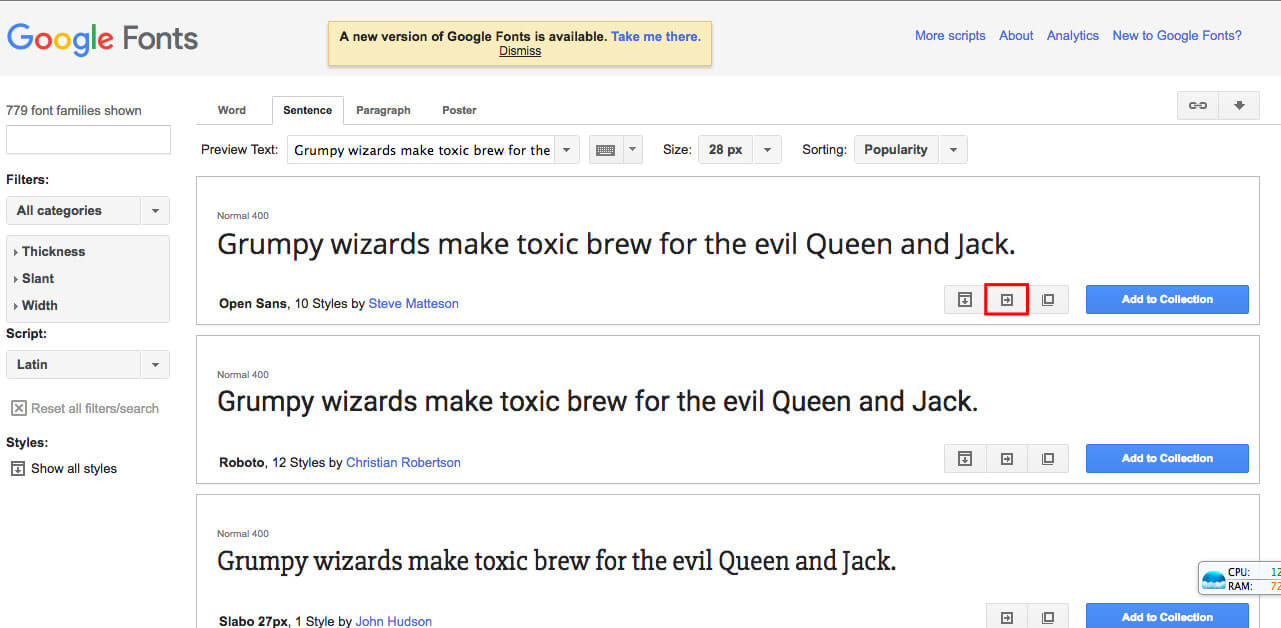Click the quick-use arrow icon for Roboto
Image resolution: width=1281 pixels, height=628 pixels.
(1007, 459)
